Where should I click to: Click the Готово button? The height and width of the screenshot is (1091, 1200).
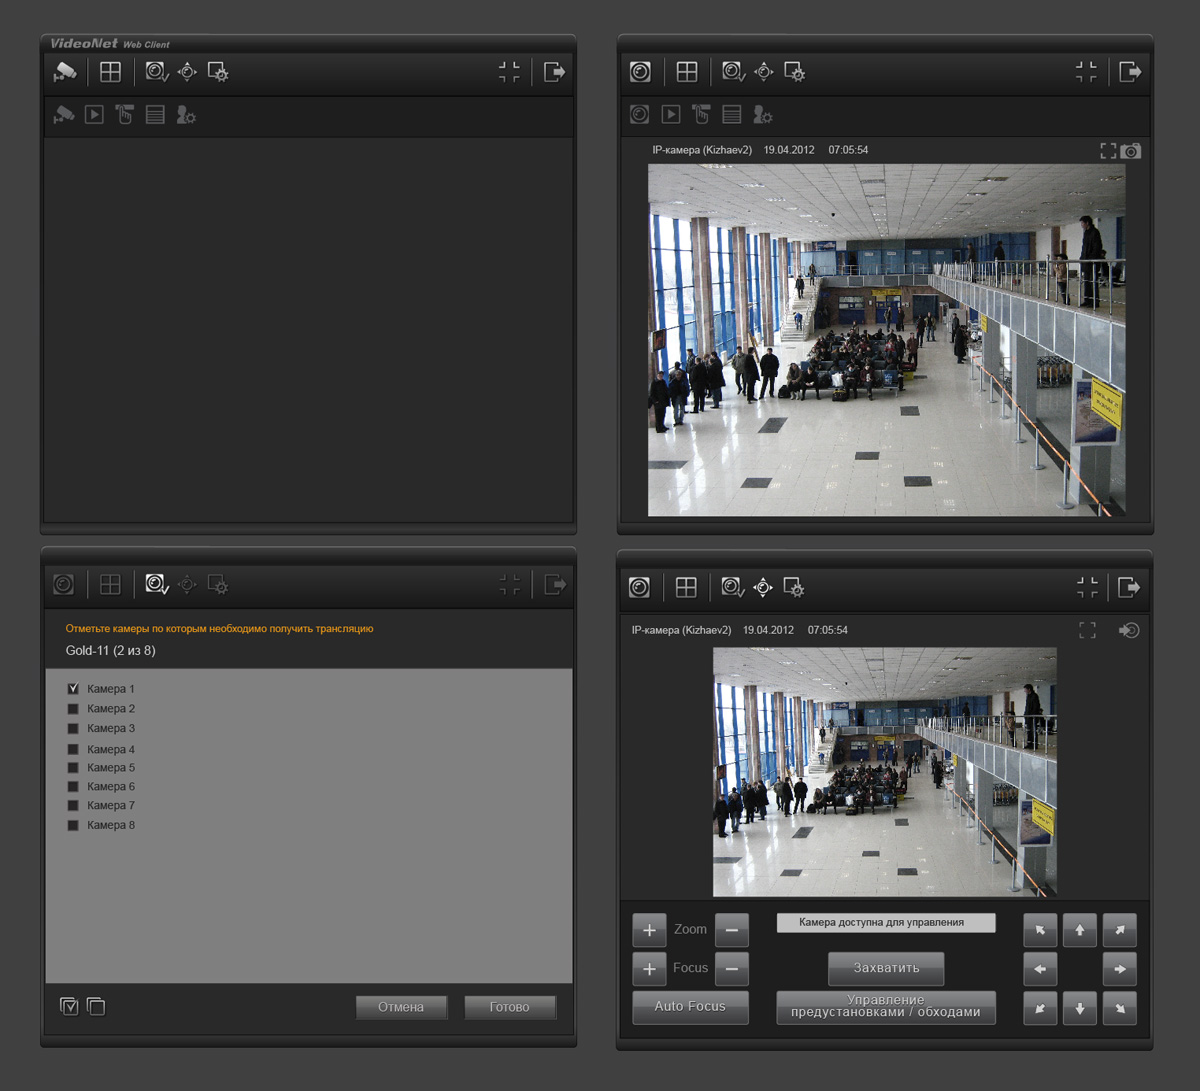(x=510, y=1007)
